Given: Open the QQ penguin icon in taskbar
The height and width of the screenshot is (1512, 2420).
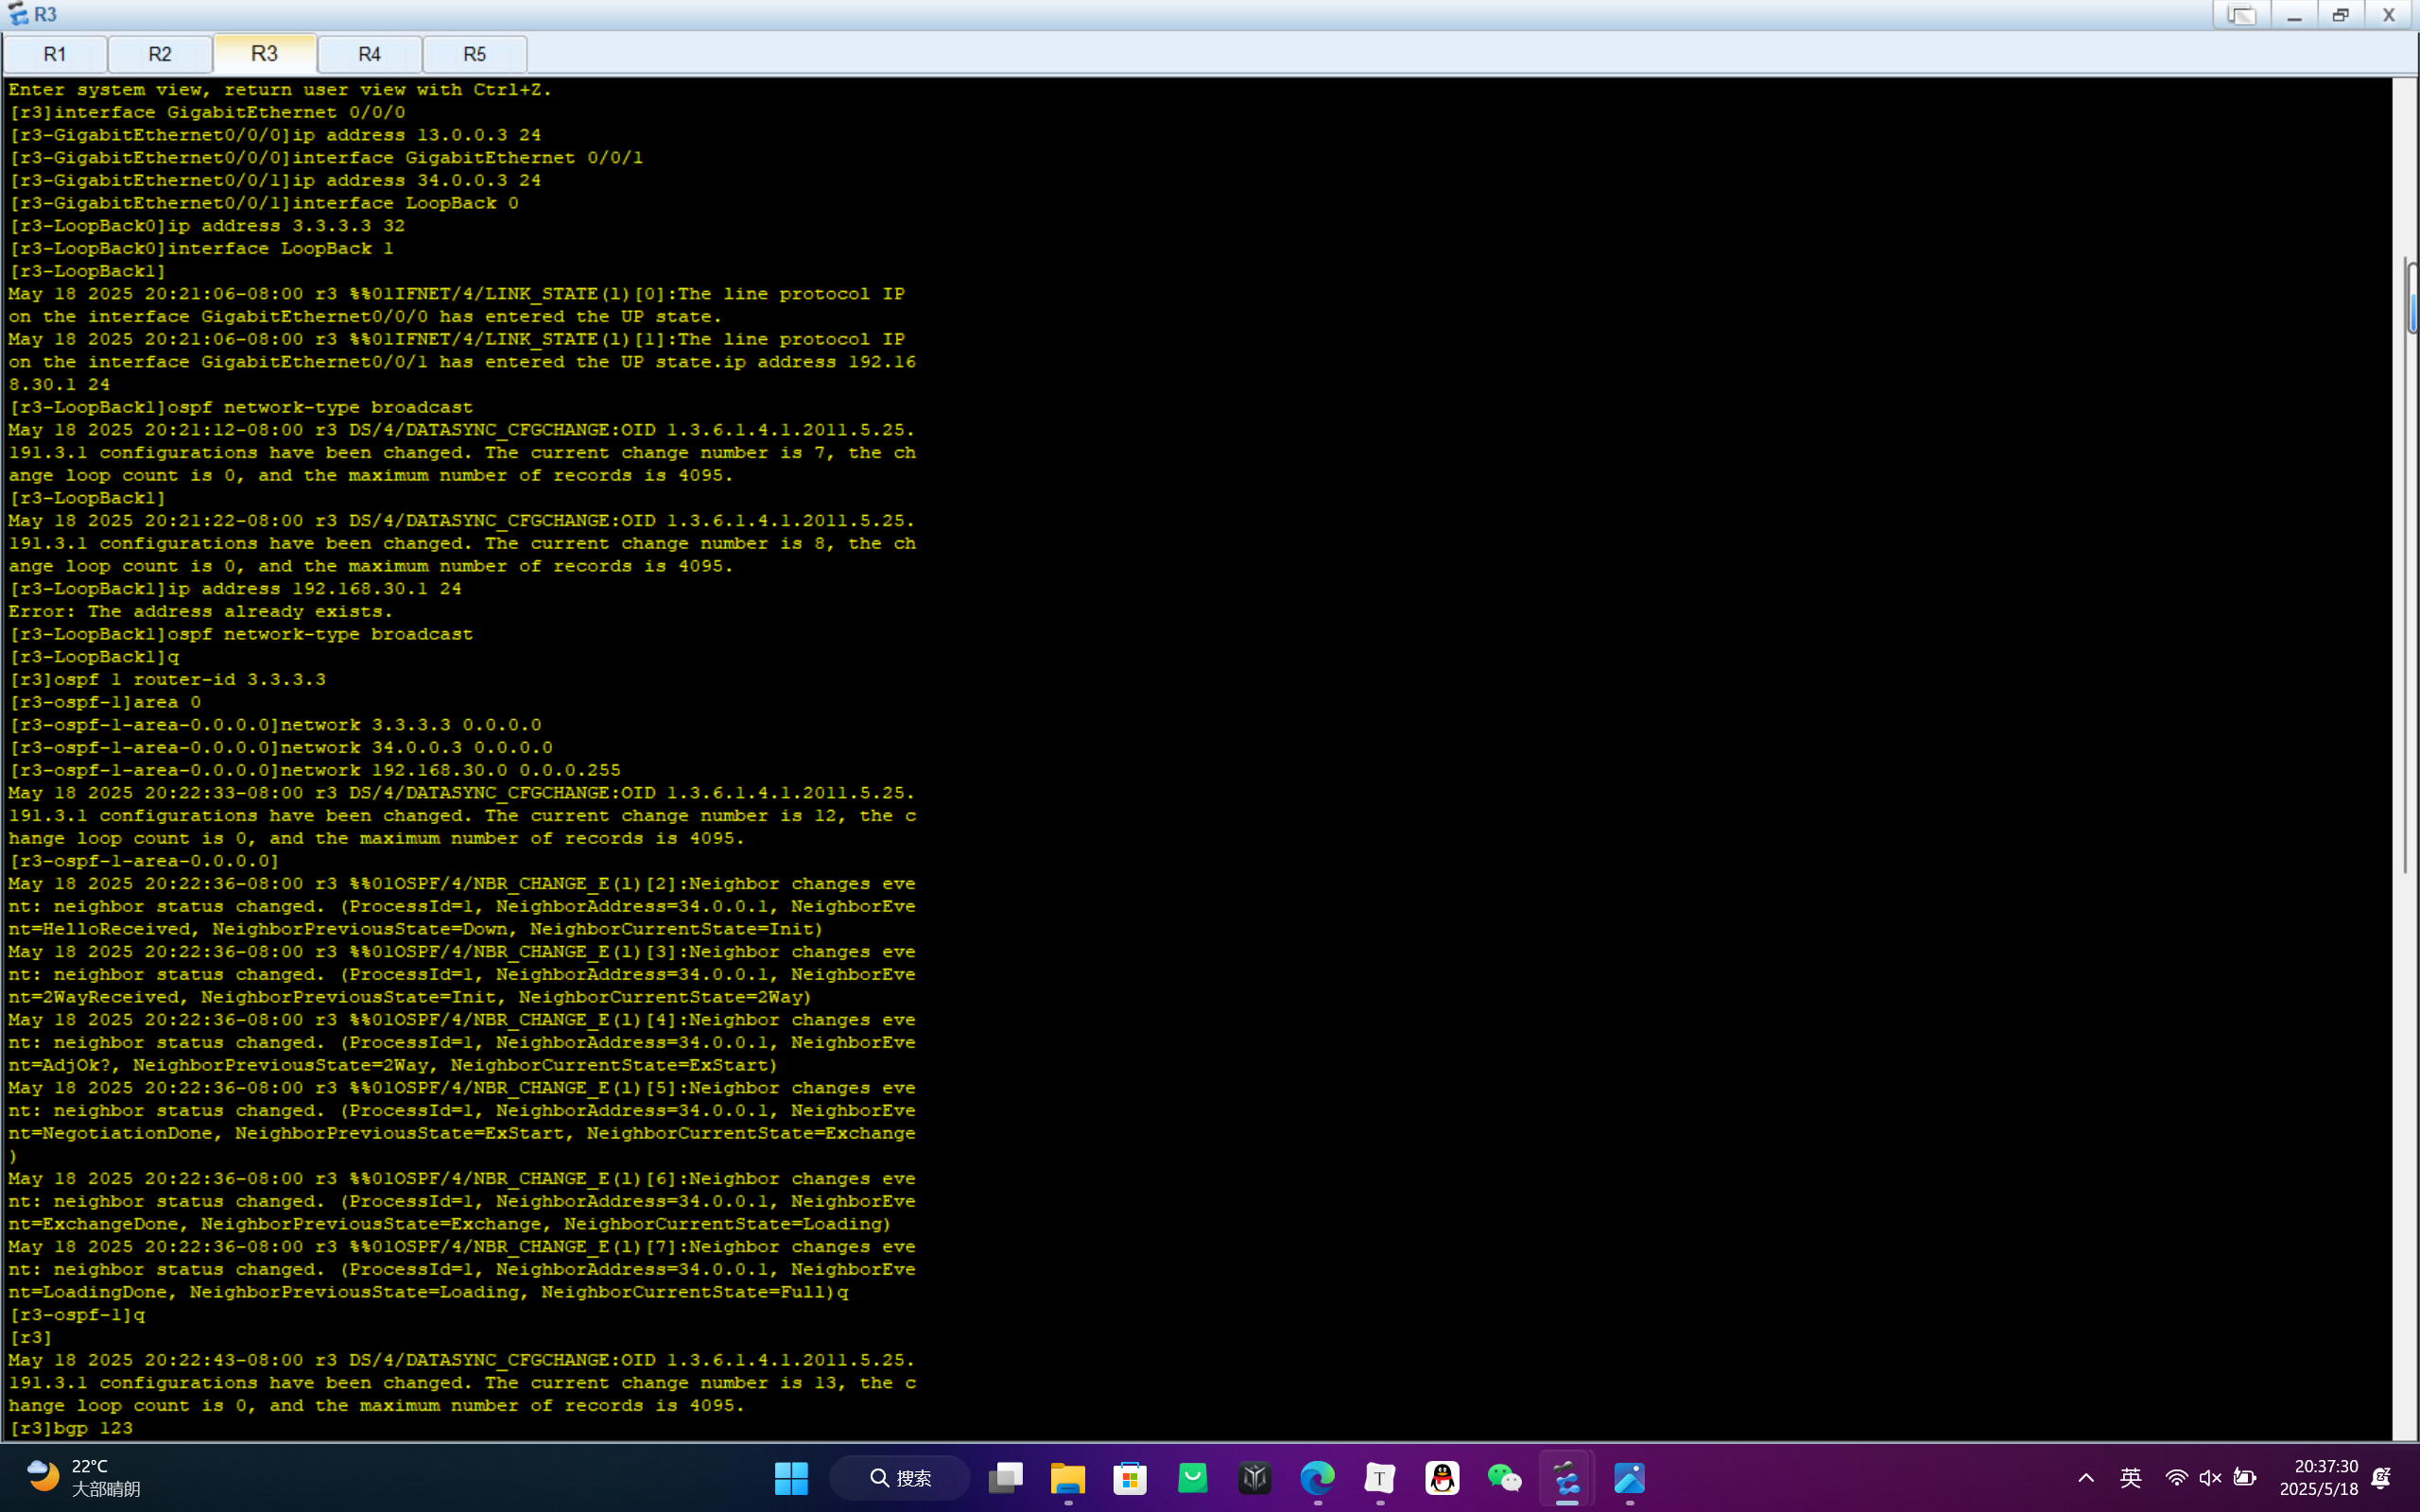Looking at the screenshot, I should pyautogui.click(x=1442, y=1478).
